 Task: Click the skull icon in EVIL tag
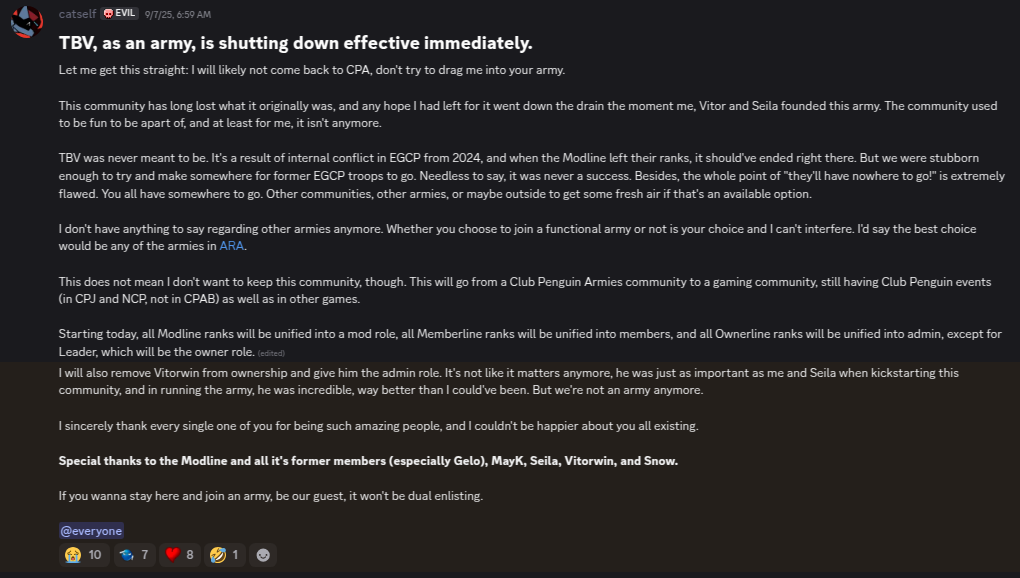[108, 14]
